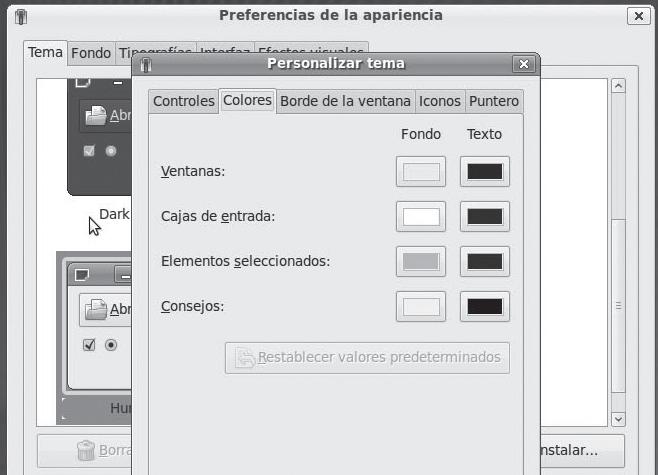
Task: Switch to the Iconos tab
Action: point(440,101)
